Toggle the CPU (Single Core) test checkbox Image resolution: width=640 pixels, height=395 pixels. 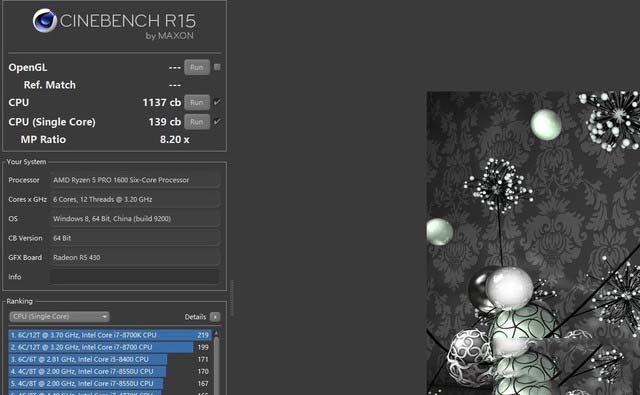[217, 121]
